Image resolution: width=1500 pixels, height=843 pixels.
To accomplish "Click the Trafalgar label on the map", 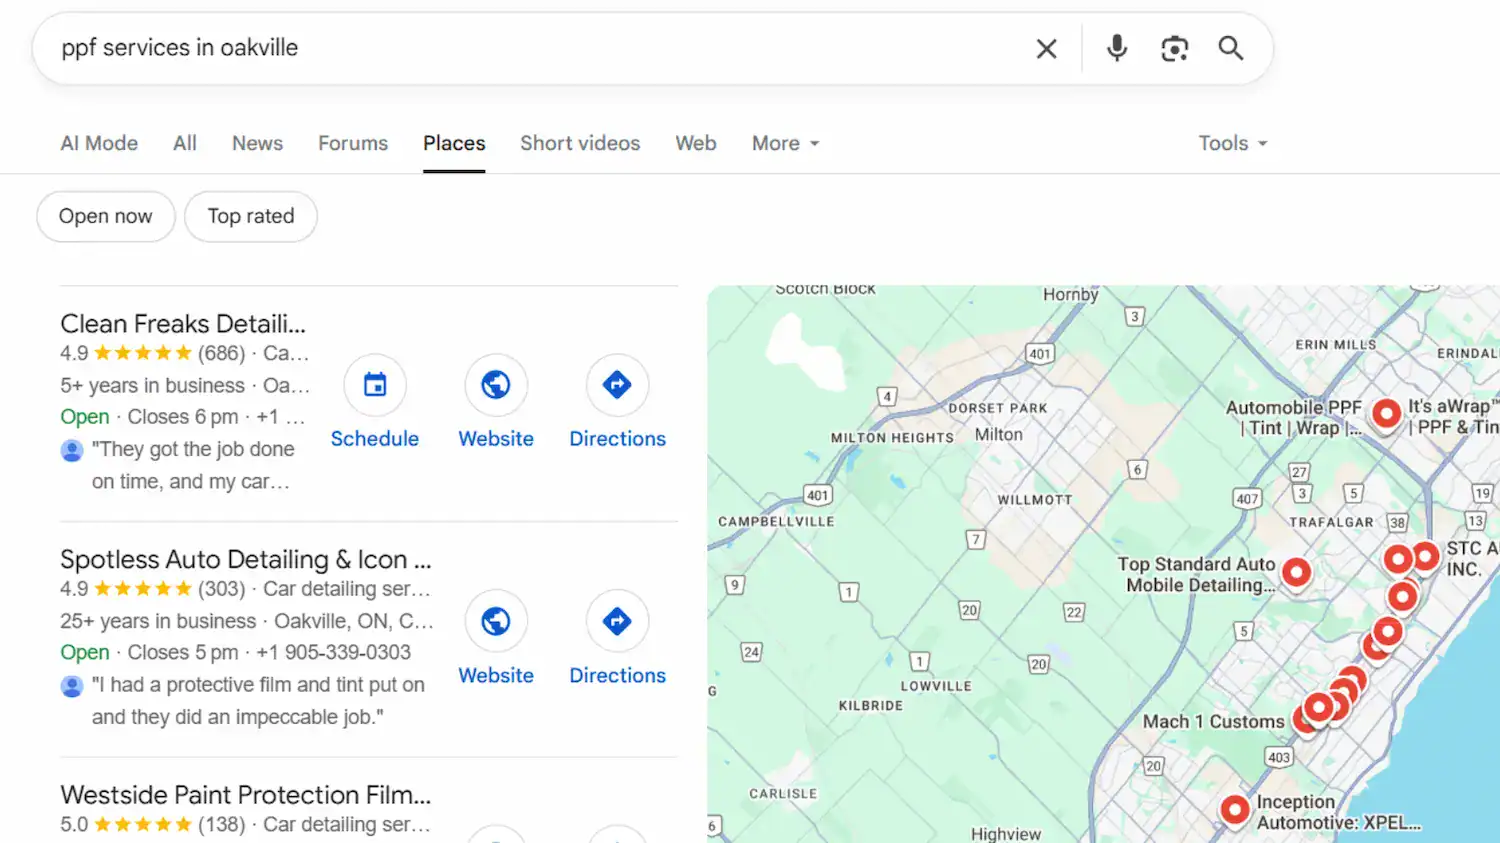I will (1331, 522).
